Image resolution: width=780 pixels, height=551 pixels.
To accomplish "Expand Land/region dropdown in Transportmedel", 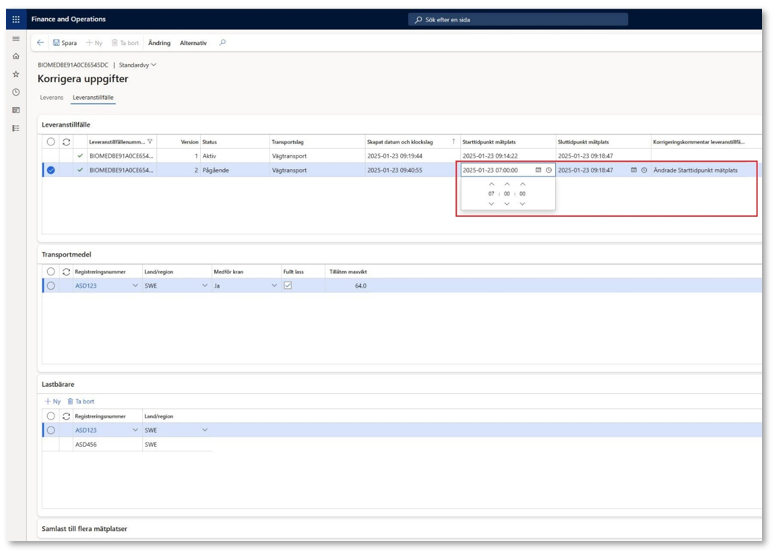I will [x=205, y=286].
